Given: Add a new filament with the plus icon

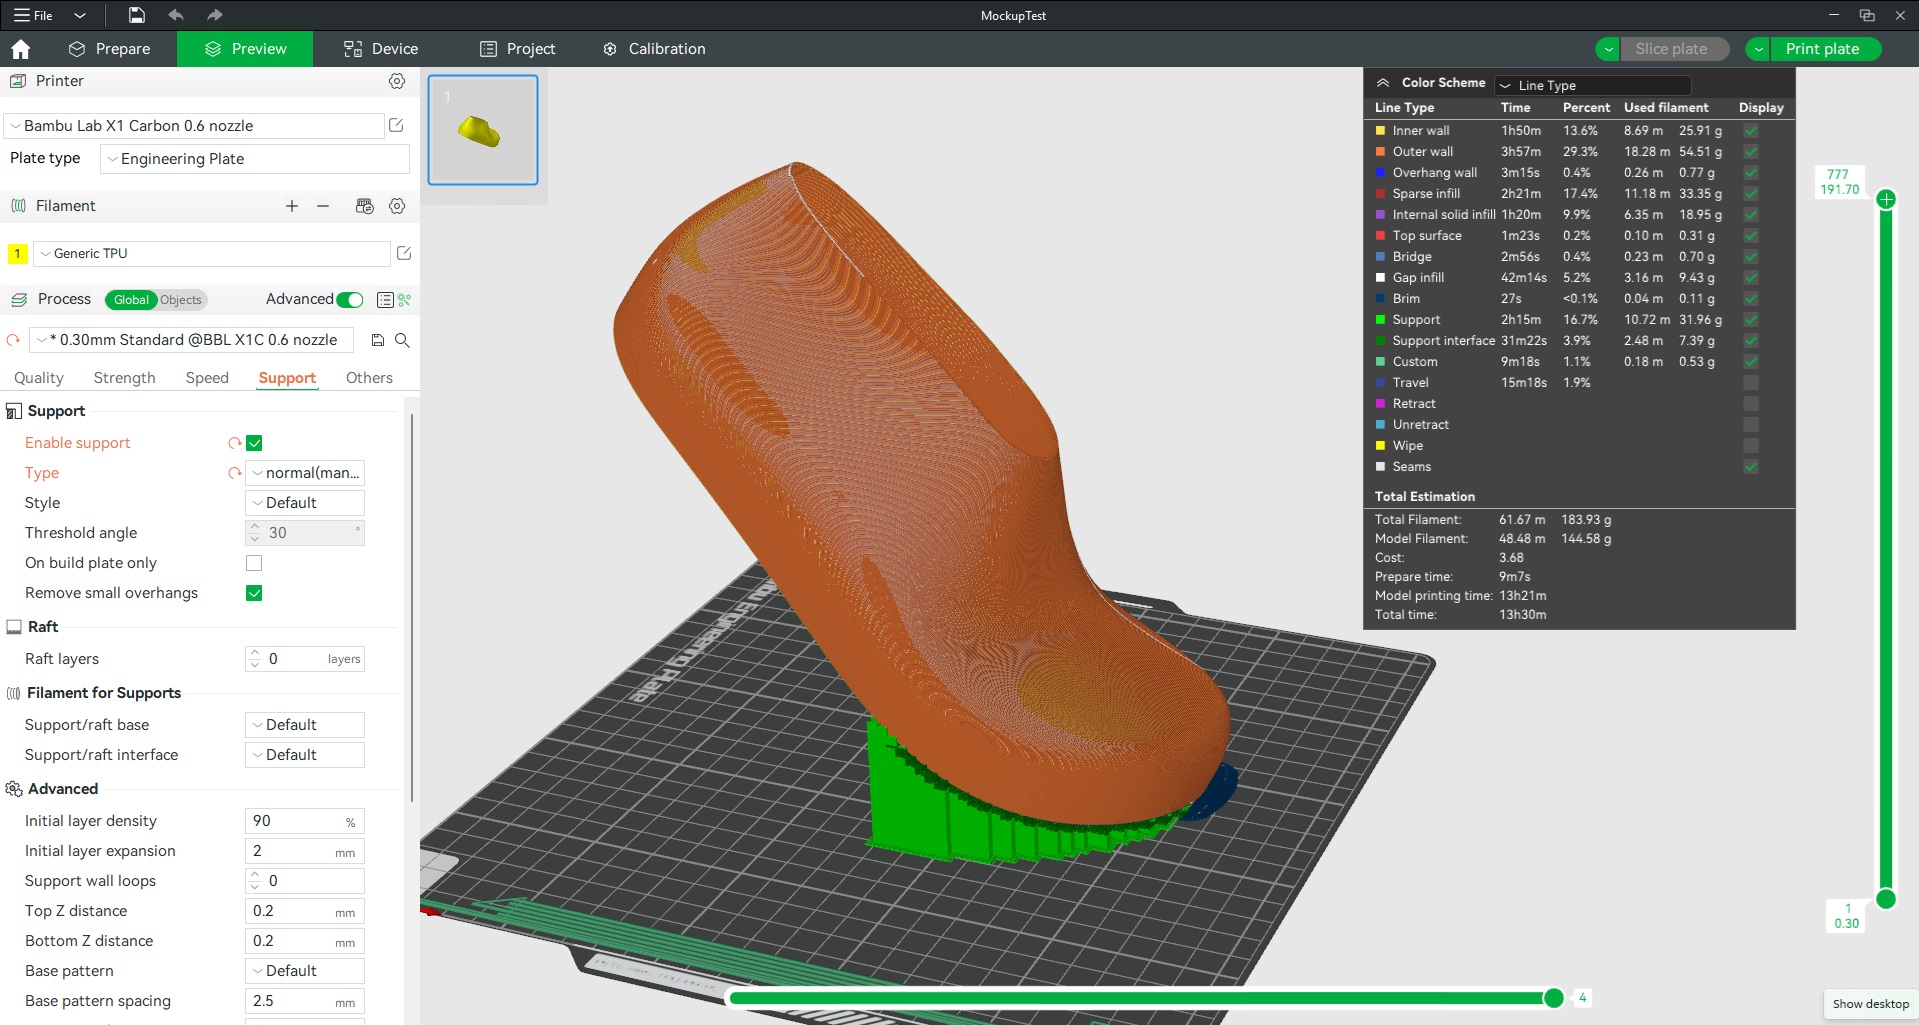Looking at the screenshot, I should [291, 206].
